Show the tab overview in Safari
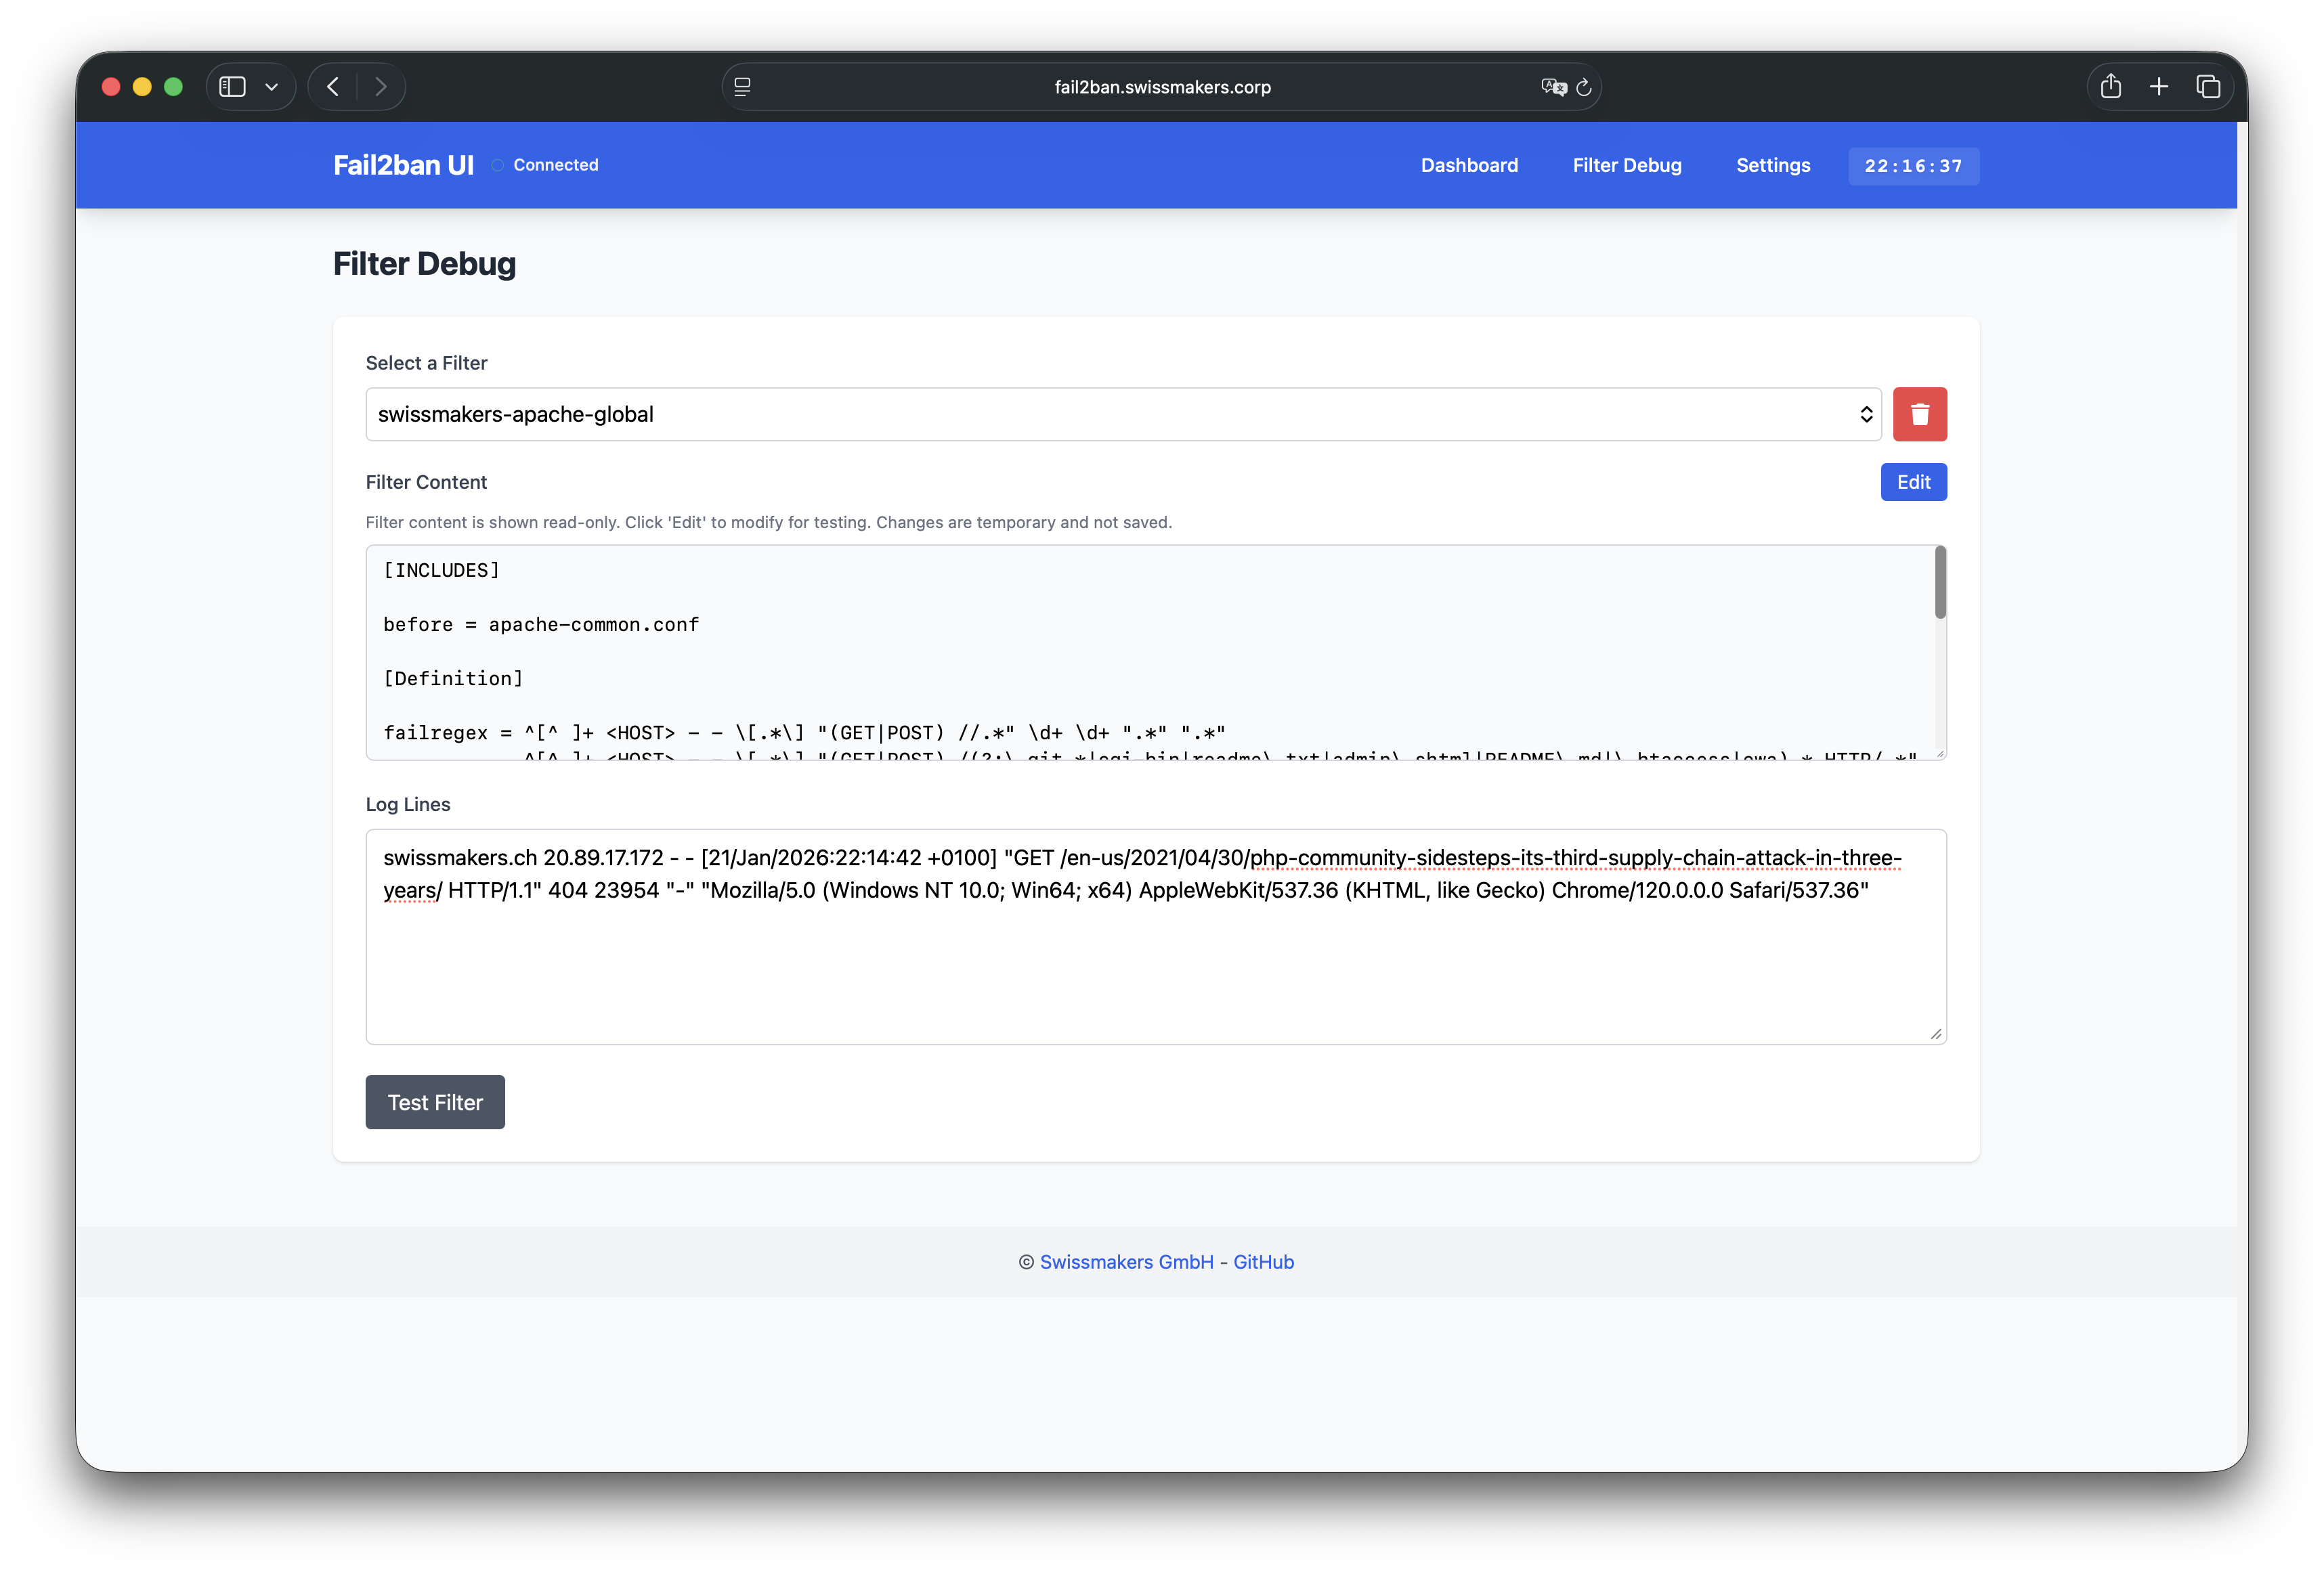Image resolution: width=2324 pixels, height=1572 pixels. click(x=2209, y=86)
